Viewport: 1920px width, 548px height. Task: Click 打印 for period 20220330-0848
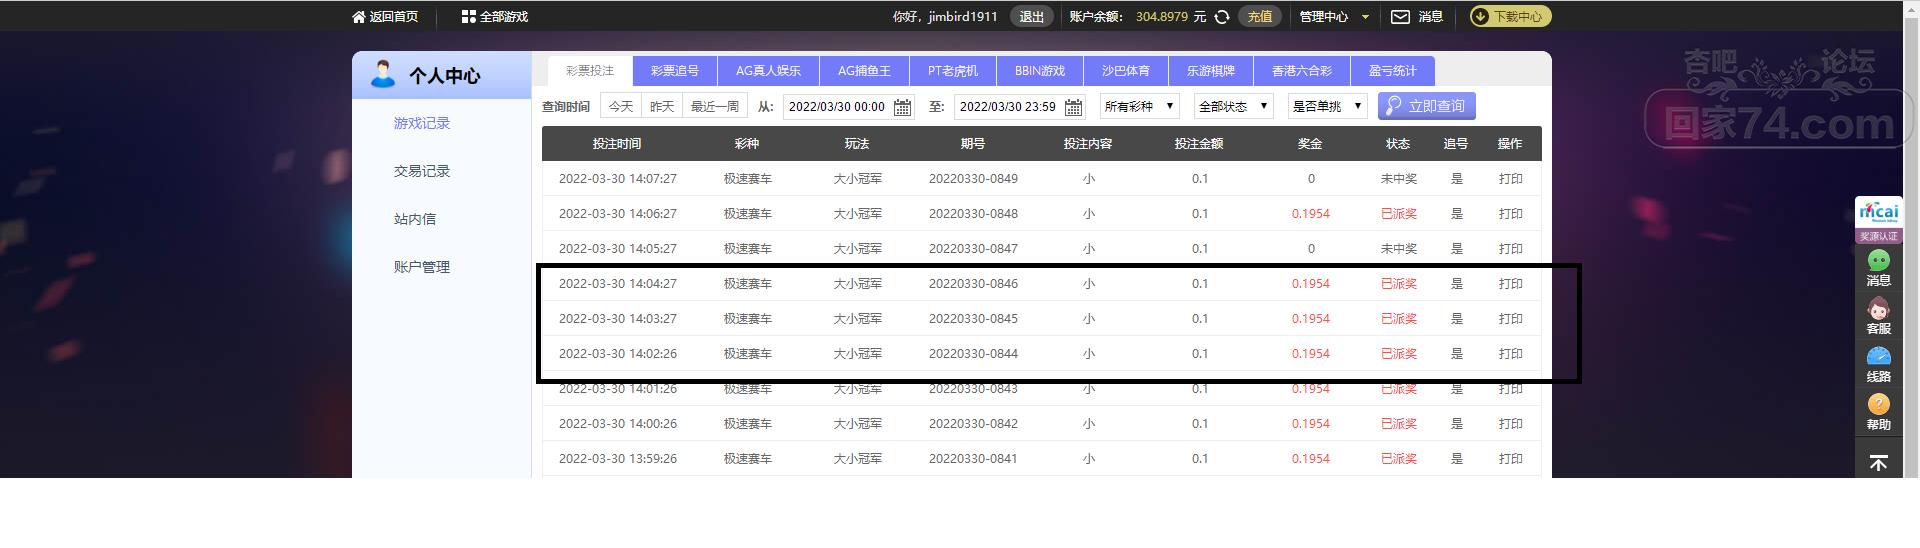[x=1510, y=214]
